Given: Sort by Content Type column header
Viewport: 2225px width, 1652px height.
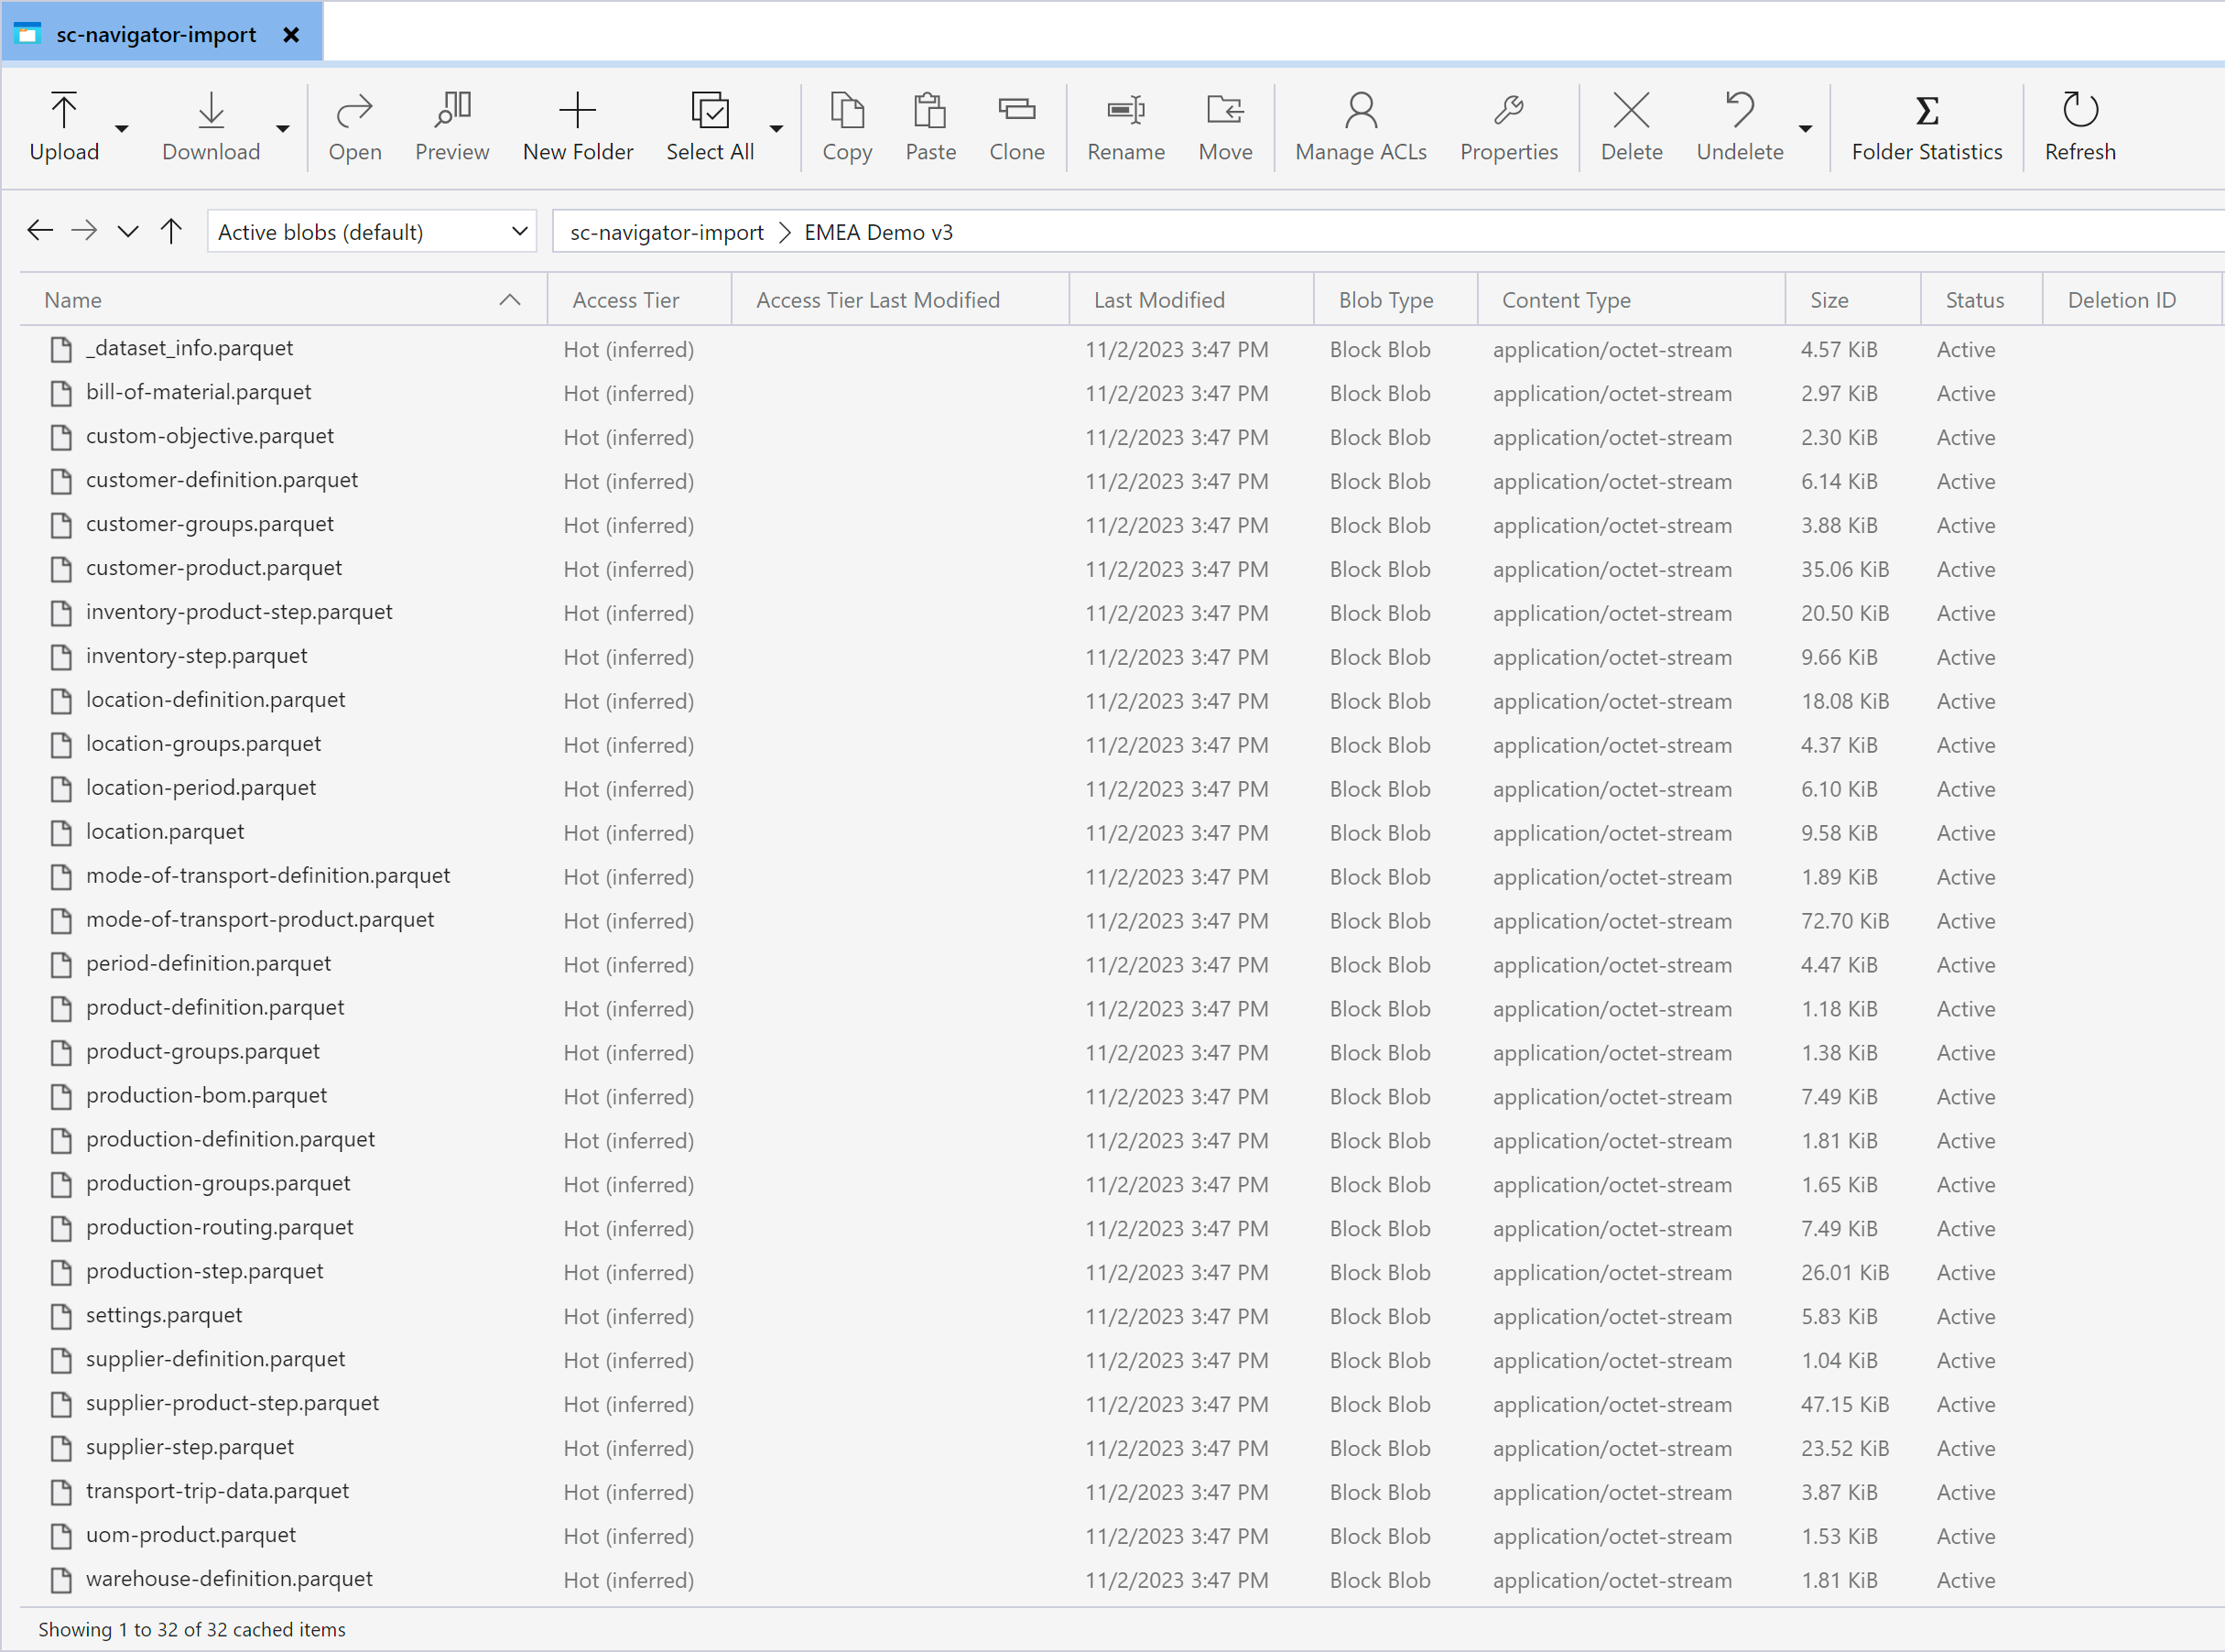Looking at the screenshot, I should point(1632,300).
